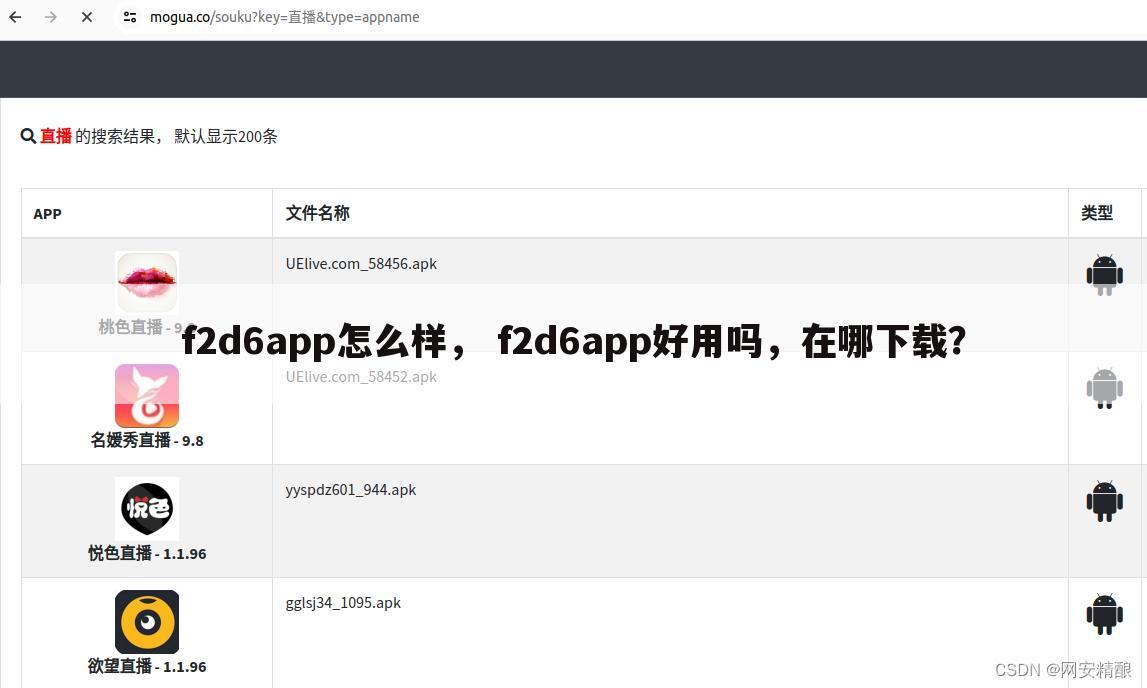
Task: Open the 名媛秀直播 app icon
Action: [x=146, y=396]
